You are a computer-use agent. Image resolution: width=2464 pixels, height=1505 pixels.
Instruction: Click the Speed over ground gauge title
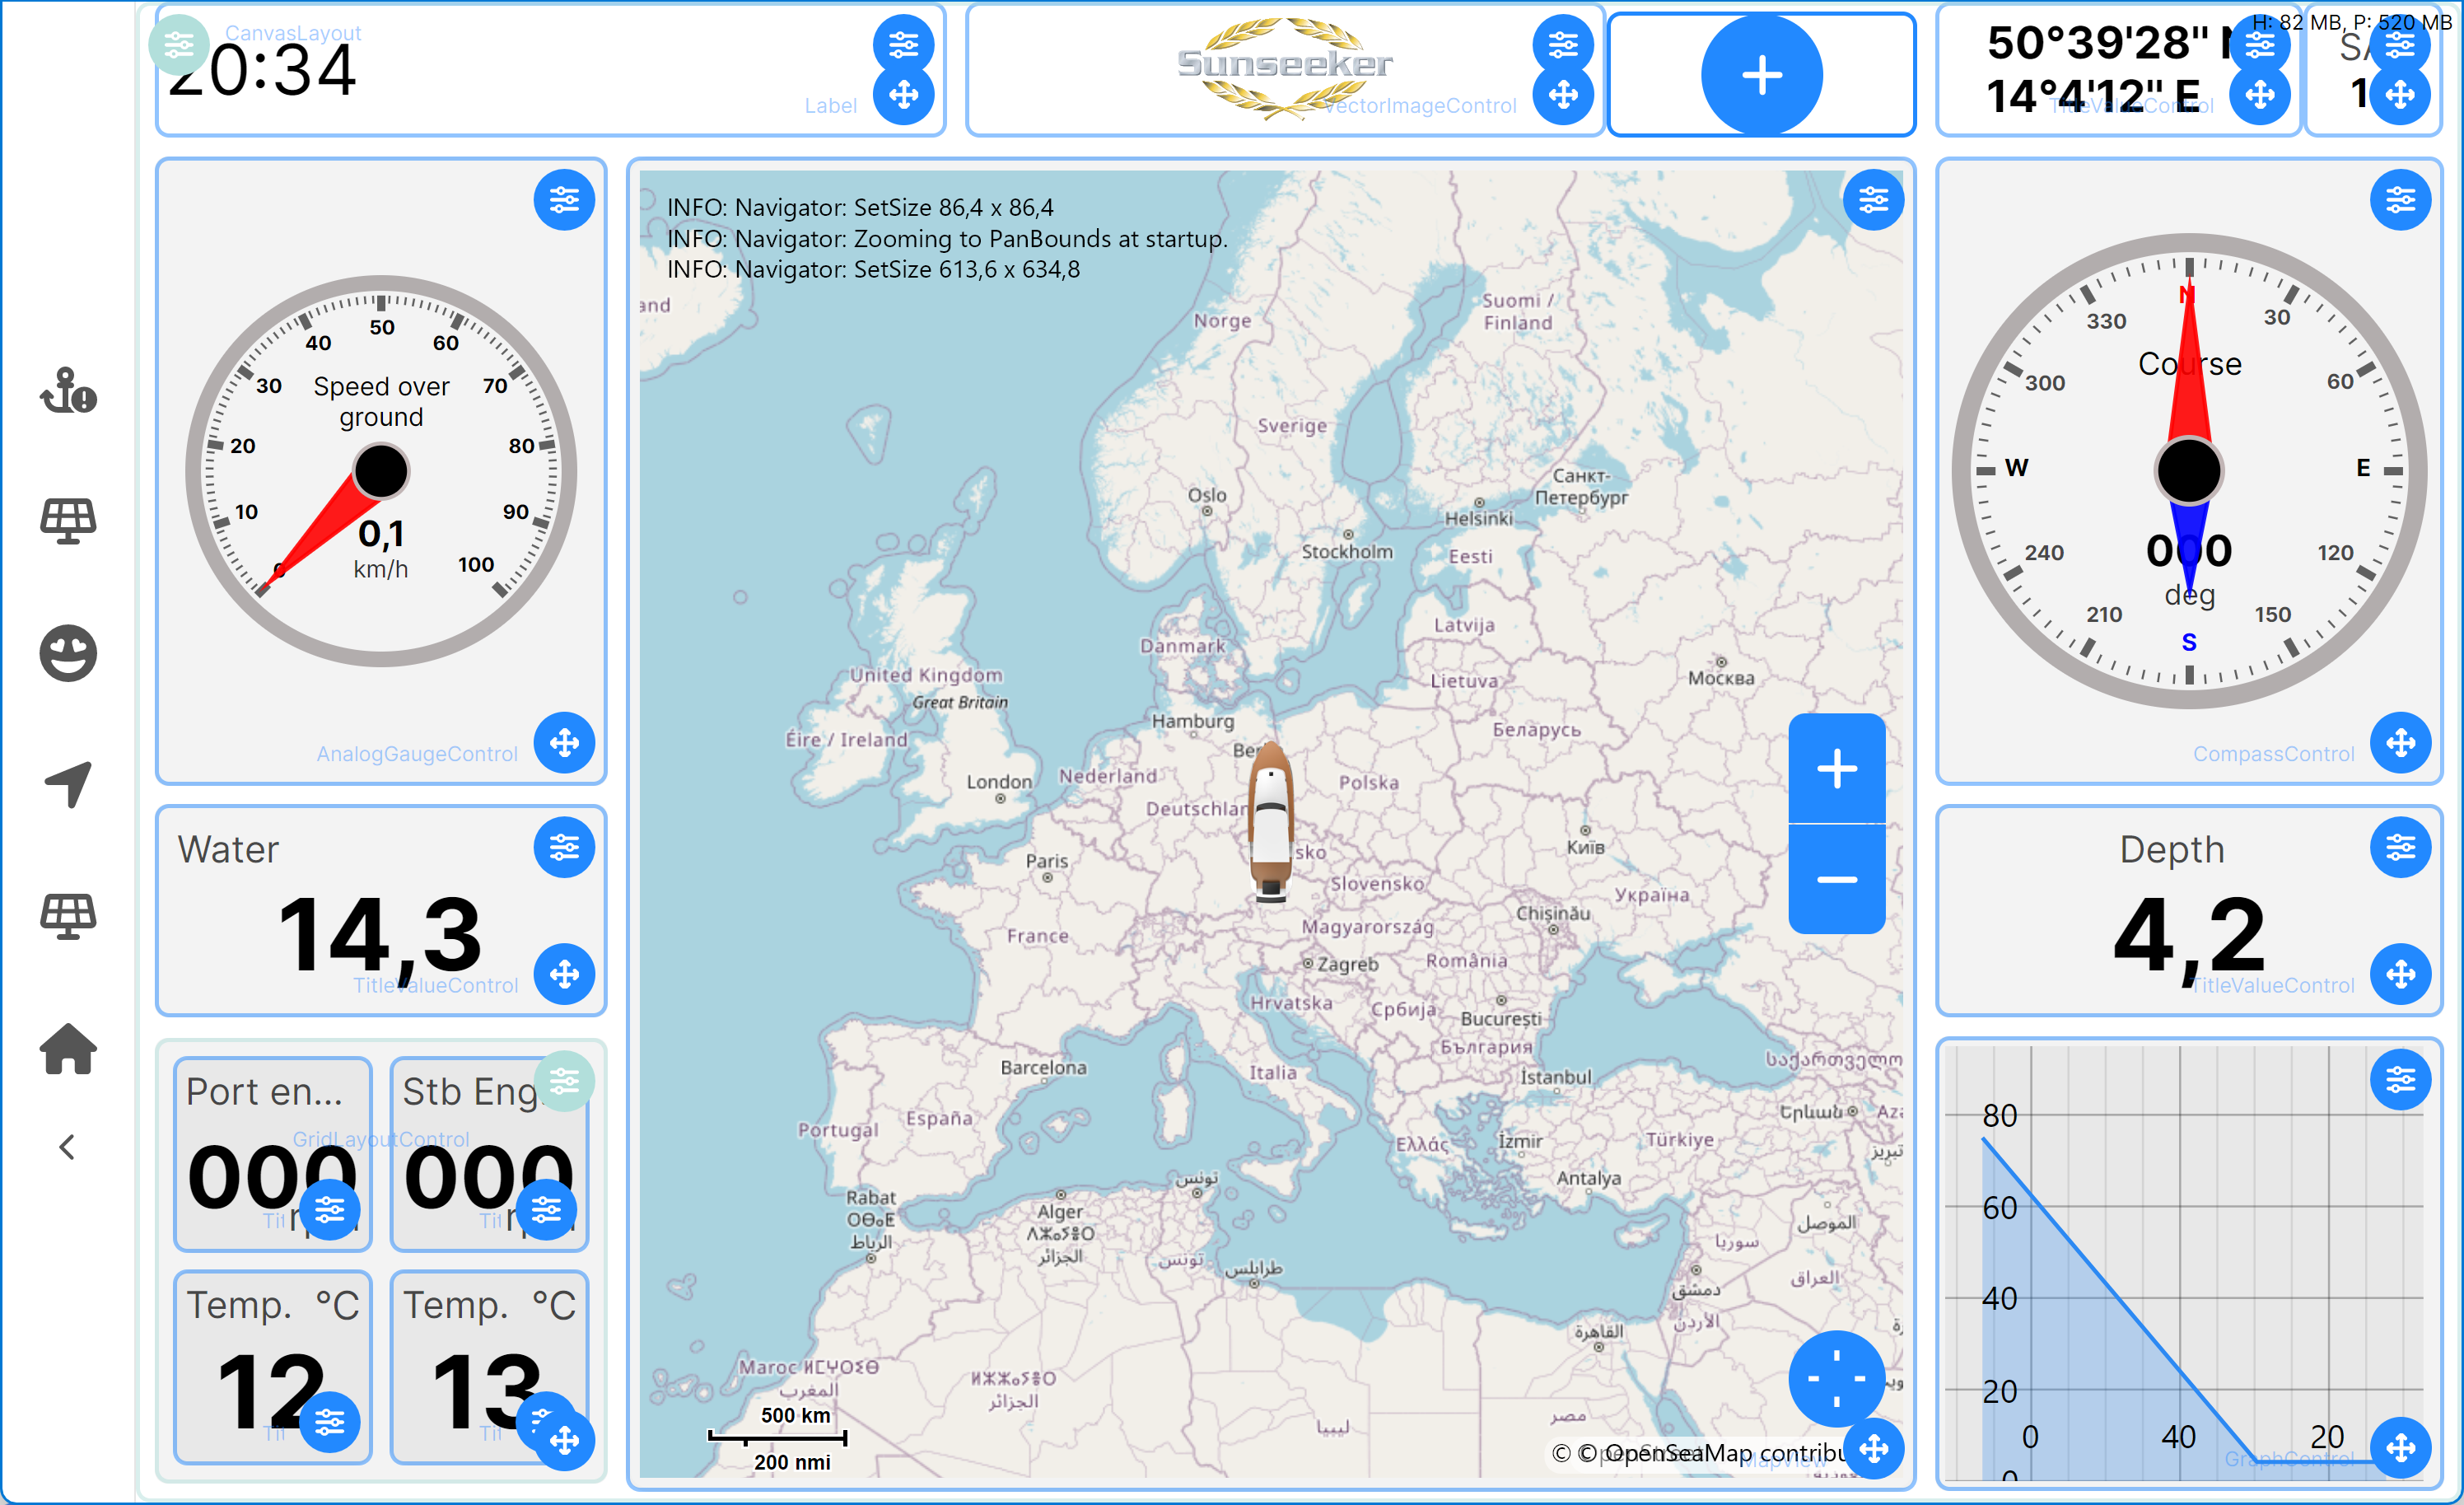(381, 401)
